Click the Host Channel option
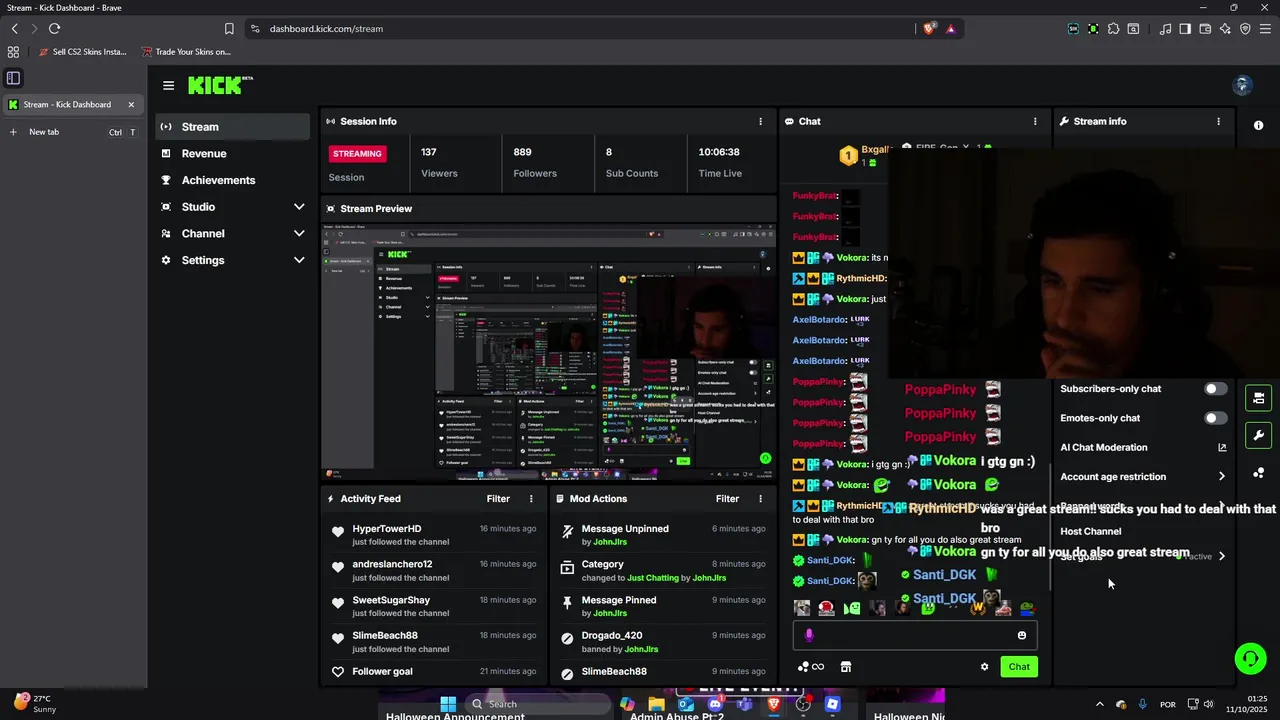Screen dimensions: 1280x720 (1090, 532)
